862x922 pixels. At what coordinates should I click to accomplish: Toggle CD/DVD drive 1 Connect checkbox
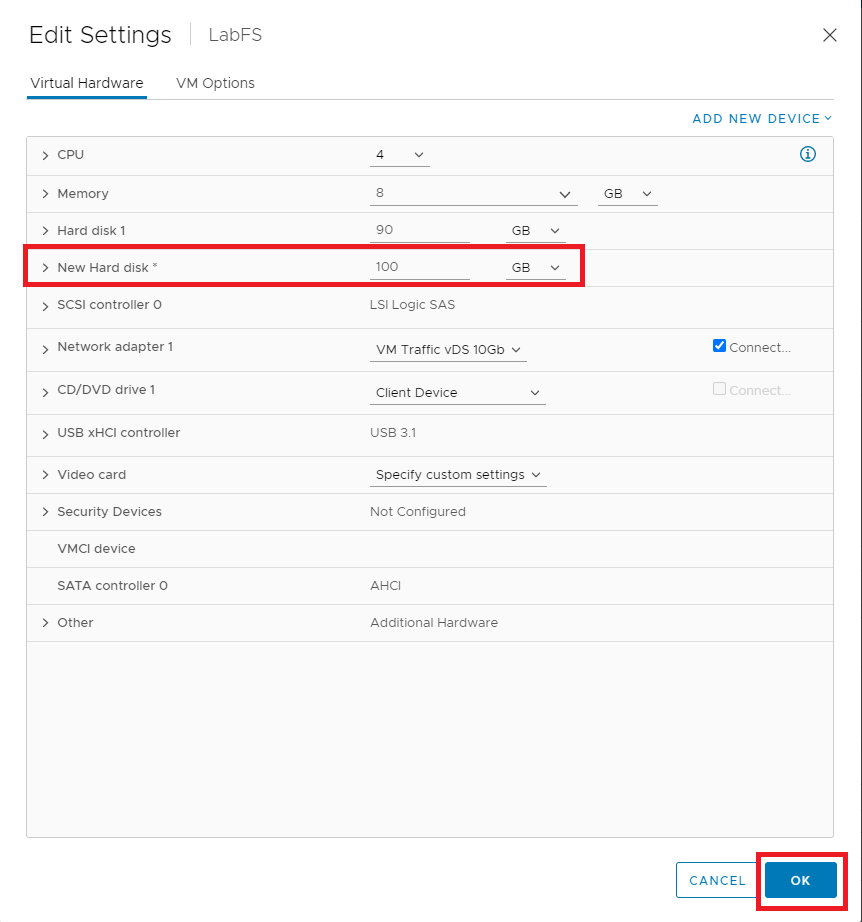pyautogui.click(x=719, y=389)
